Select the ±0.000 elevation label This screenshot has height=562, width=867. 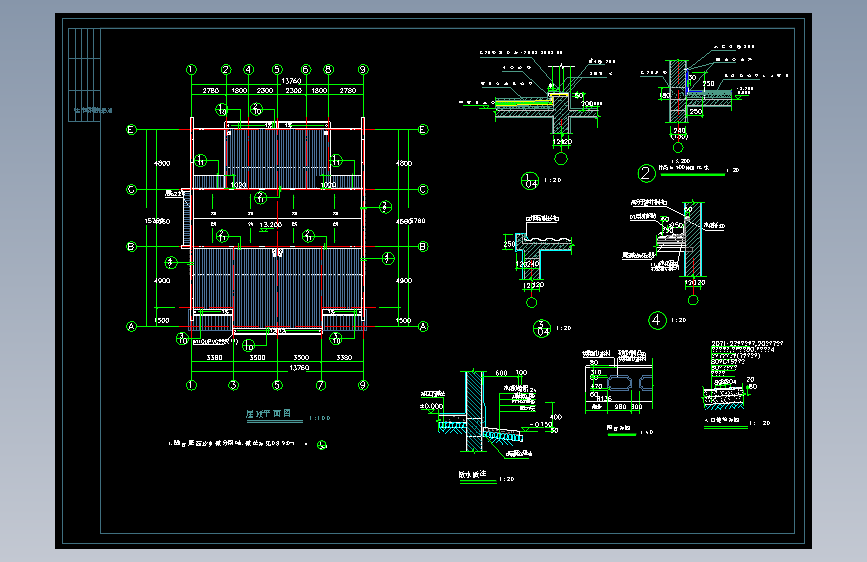pos(431,407)
